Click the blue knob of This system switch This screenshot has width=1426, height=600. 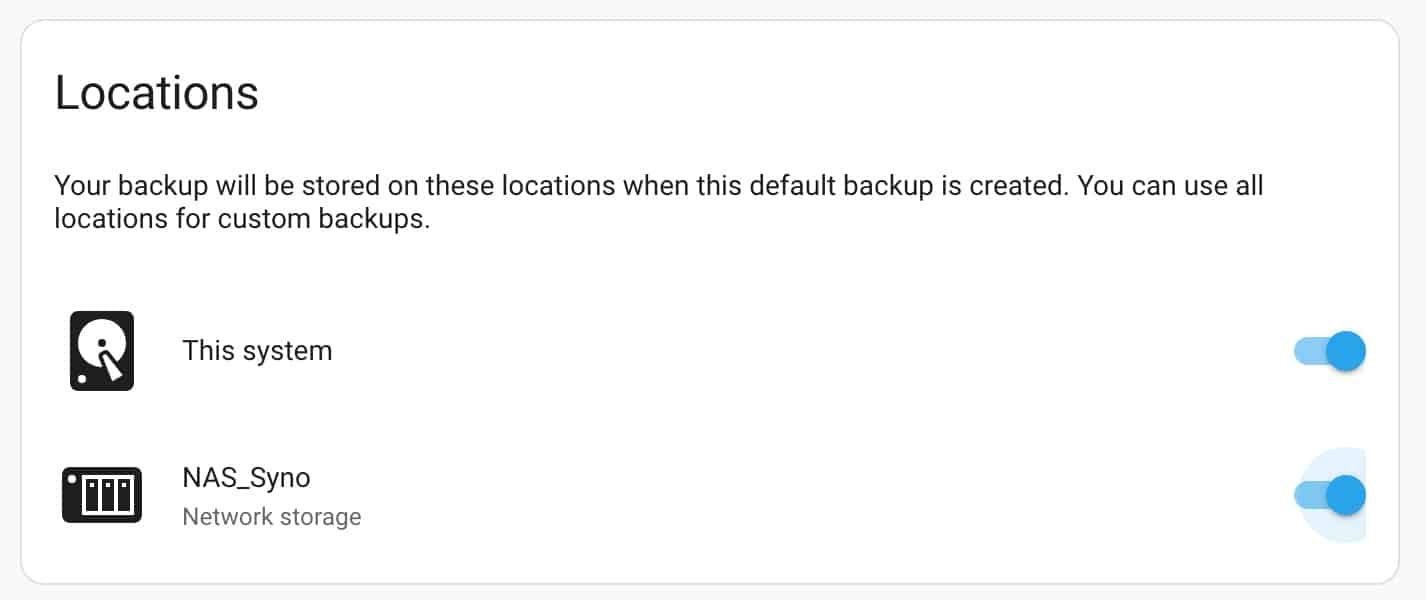(x=1347, y=351)
